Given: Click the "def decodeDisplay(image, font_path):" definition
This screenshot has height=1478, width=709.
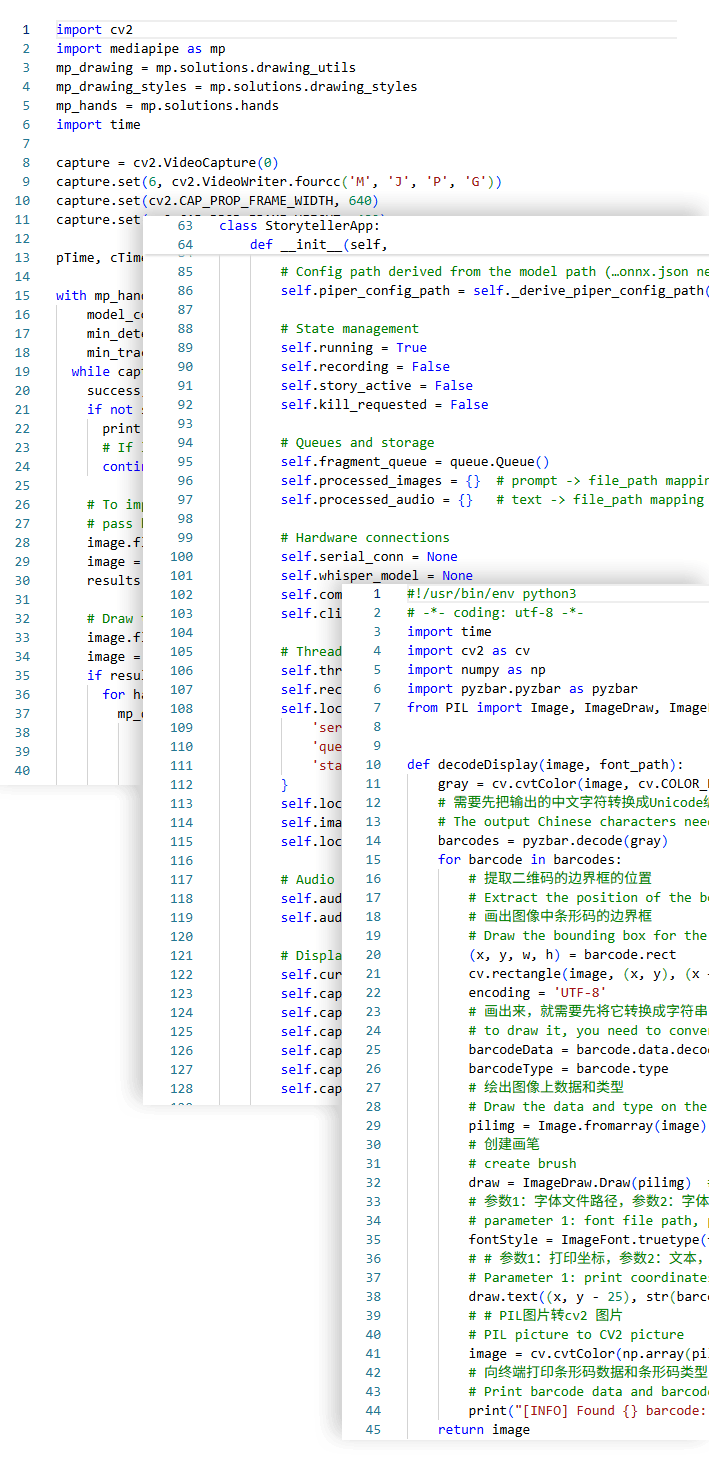Looking at the screenshot, I should [x=545, y=765].
